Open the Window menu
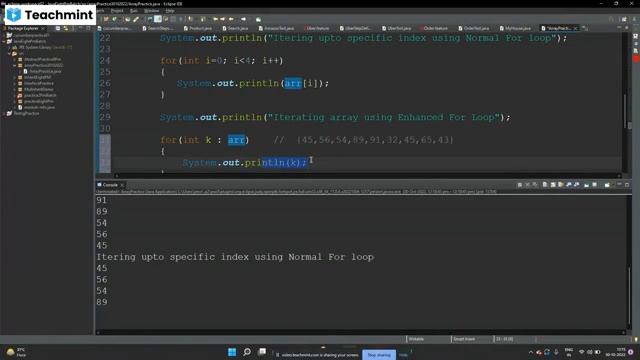 click(x=151, y=11)
